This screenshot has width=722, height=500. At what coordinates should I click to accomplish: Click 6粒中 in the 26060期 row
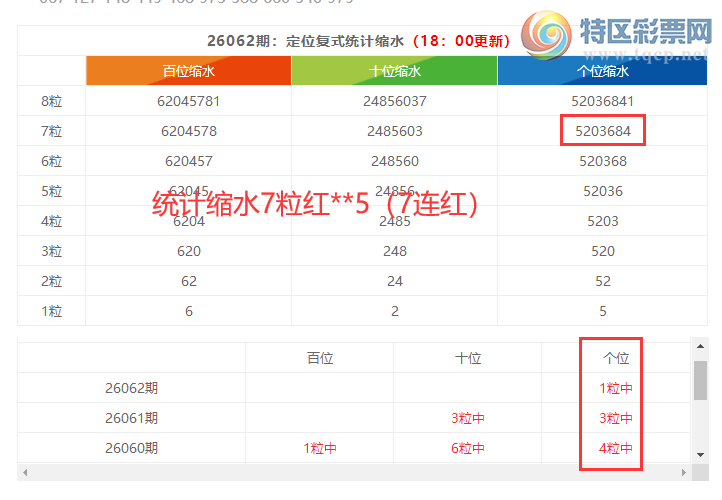pos(468,448)
